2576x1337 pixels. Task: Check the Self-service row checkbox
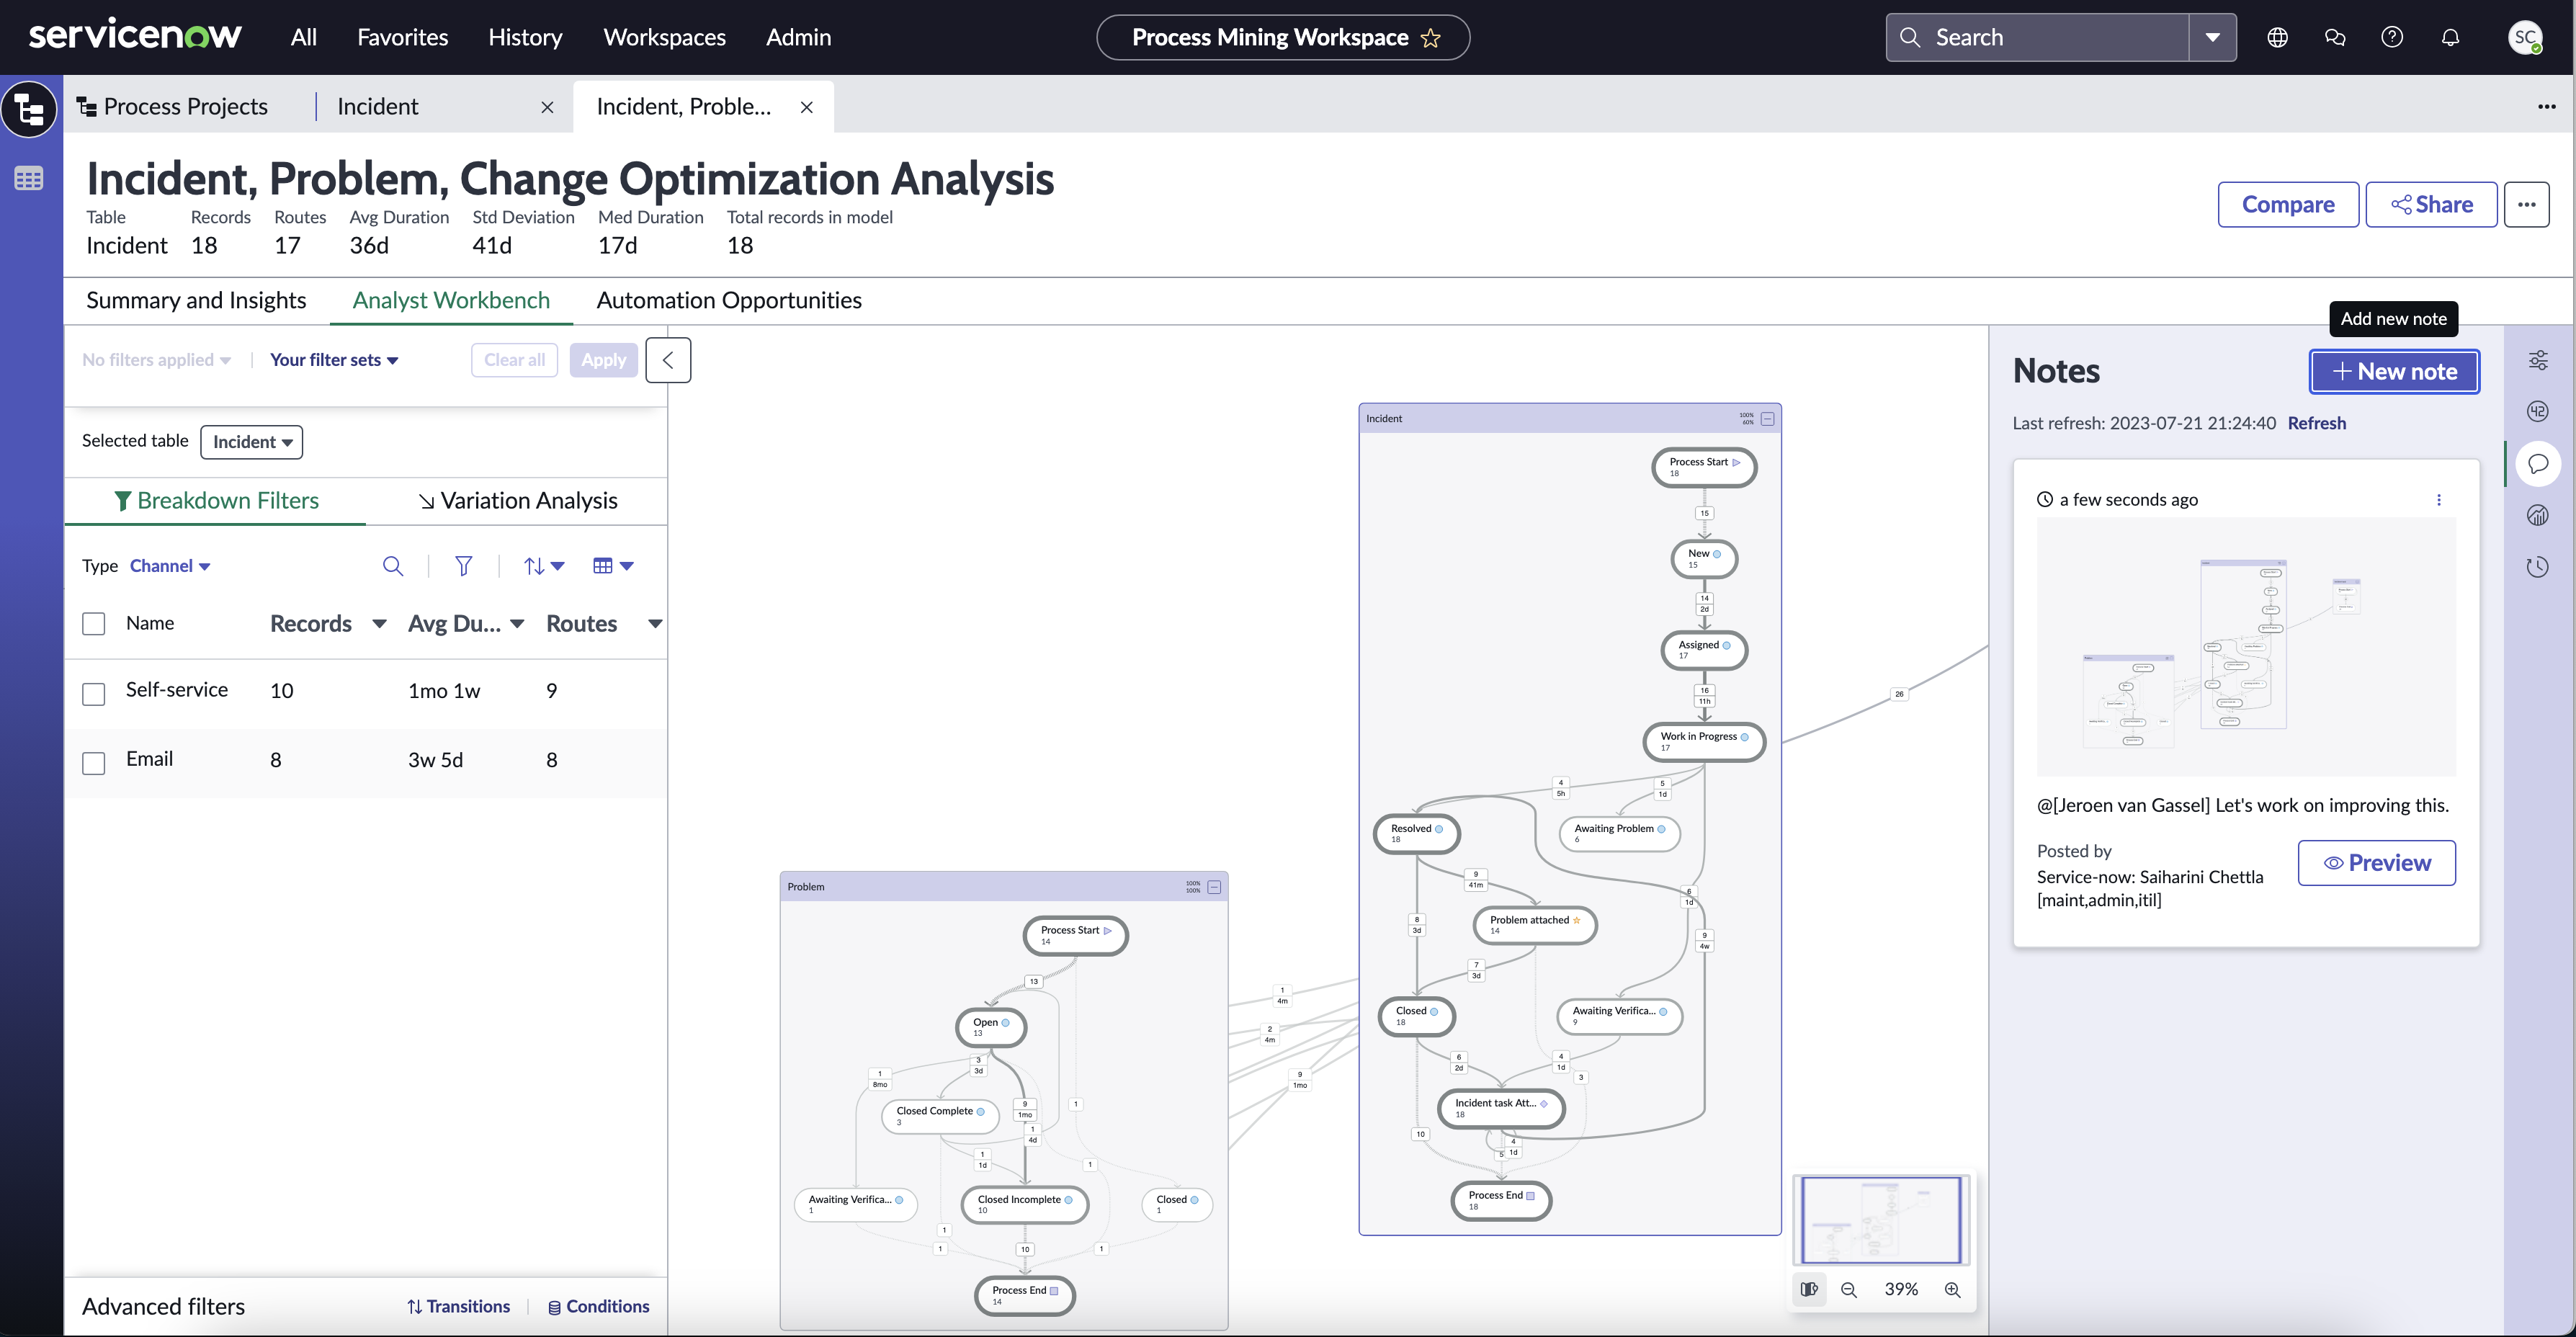coord(94,693)
